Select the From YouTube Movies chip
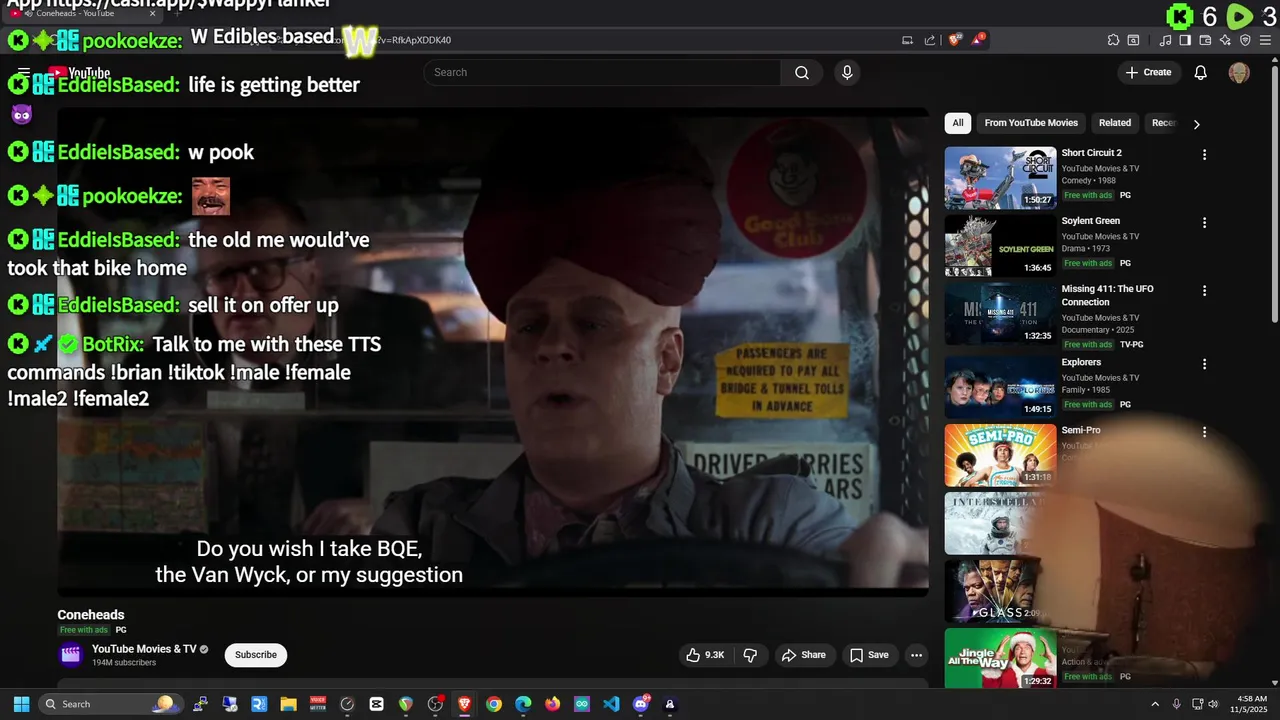 (x=1031, y=123)
